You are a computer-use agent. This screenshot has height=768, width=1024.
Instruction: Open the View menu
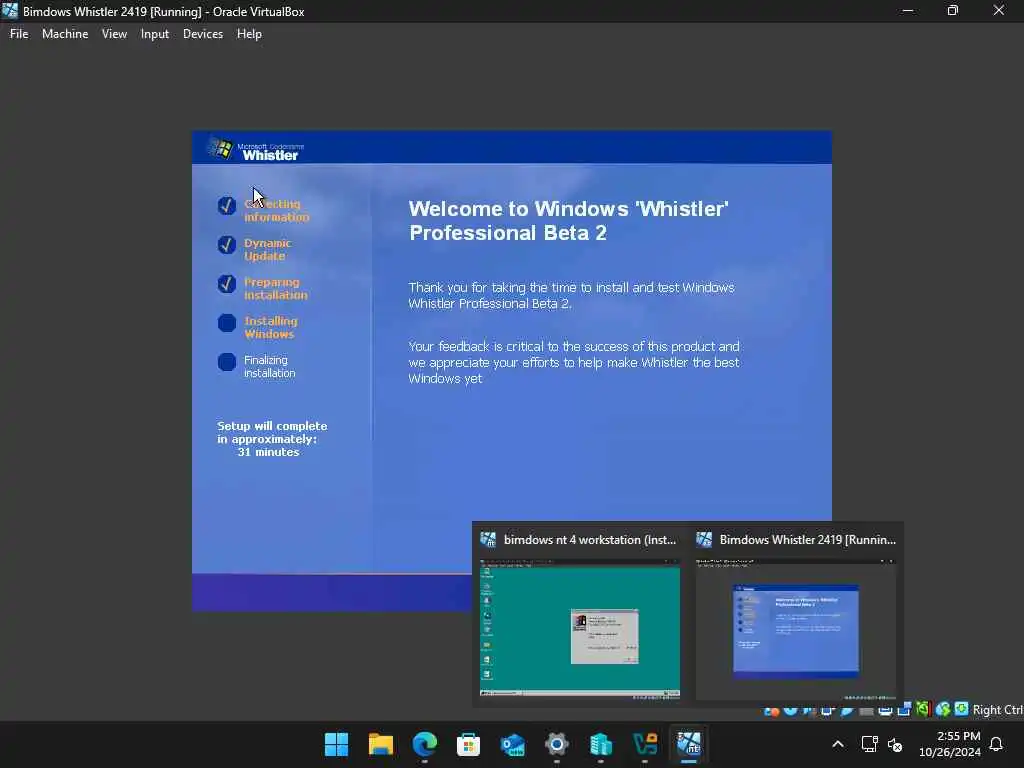click(x=114, y=34)
